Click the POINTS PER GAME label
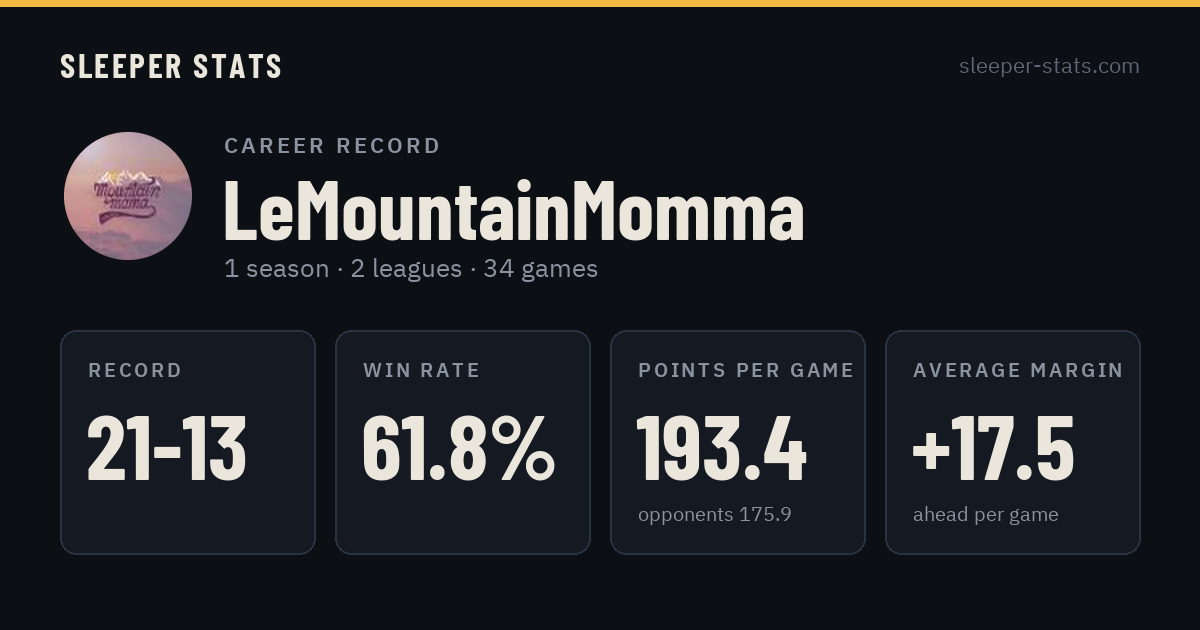This screenshot has height=630, width=1200. coord(746,371)
